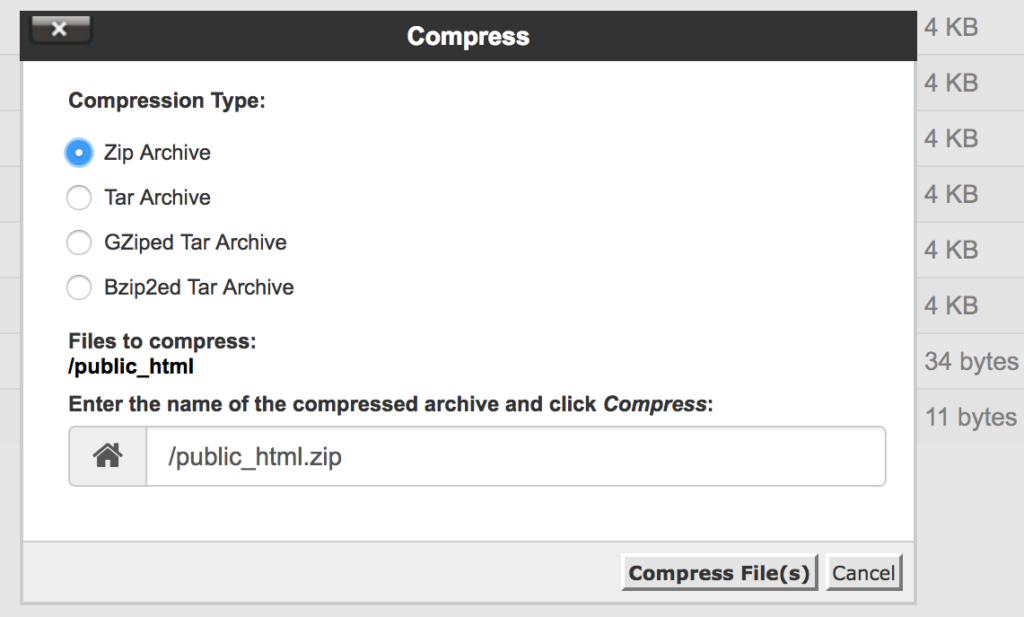
Task: Click the "GZiped Tar Archive" label text
Action: click(195, 242)
